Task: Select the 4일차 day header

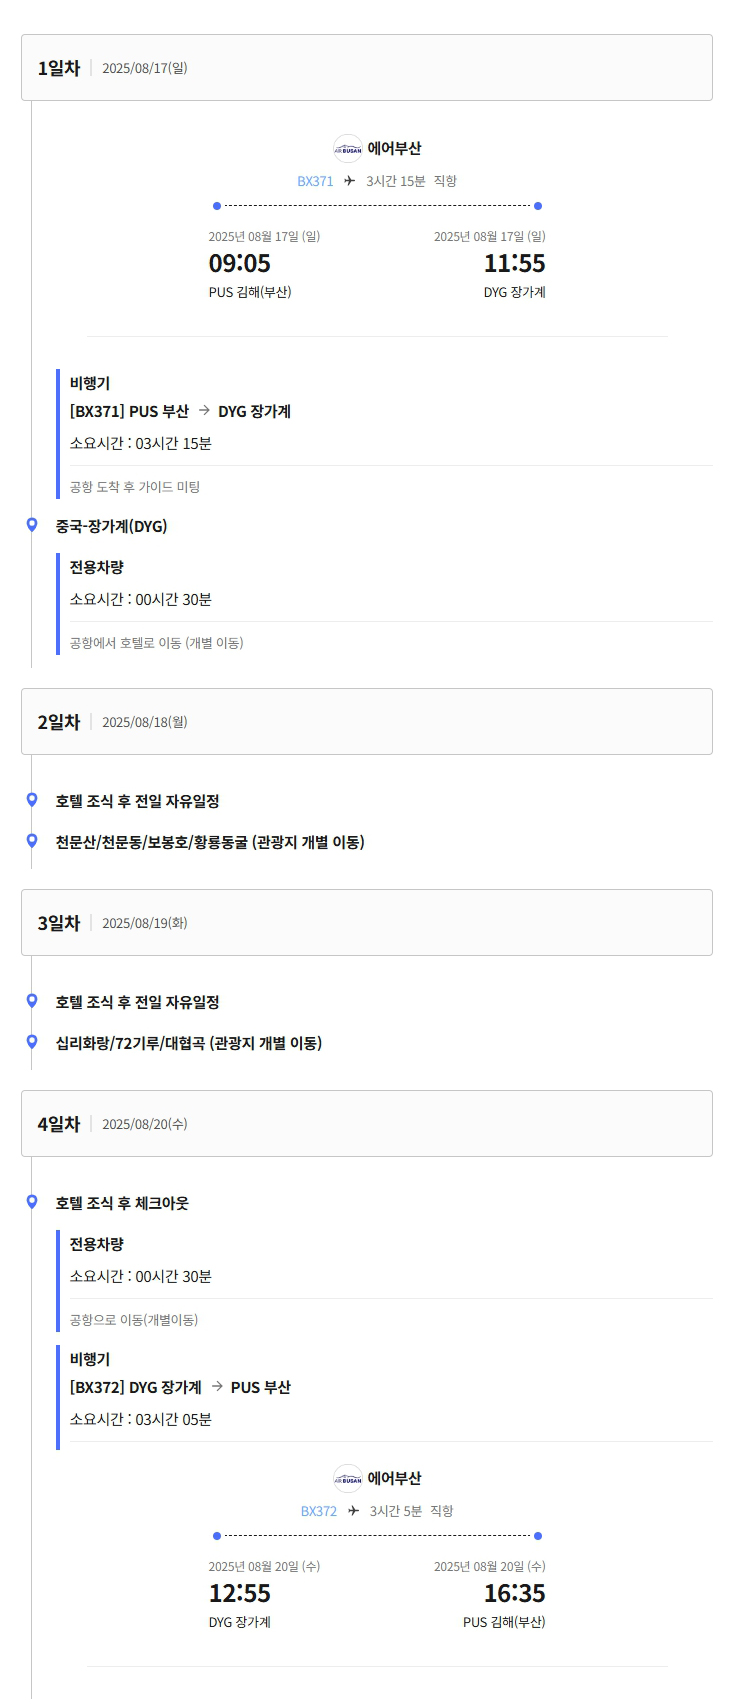Action: [367, 1124]
